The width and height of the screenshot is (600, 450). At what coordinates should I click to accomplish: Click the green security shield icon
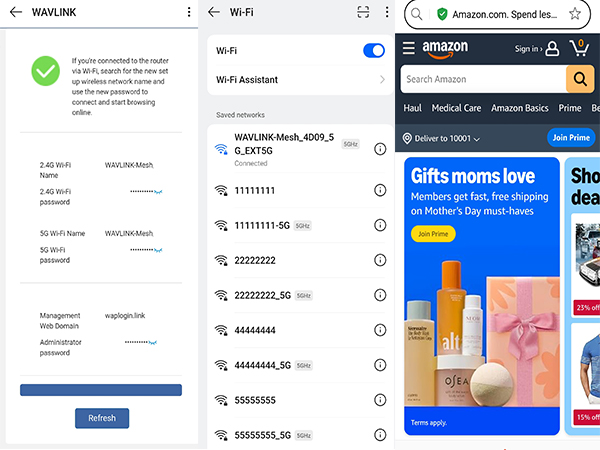pyautogui.click(x=442, y=15)
